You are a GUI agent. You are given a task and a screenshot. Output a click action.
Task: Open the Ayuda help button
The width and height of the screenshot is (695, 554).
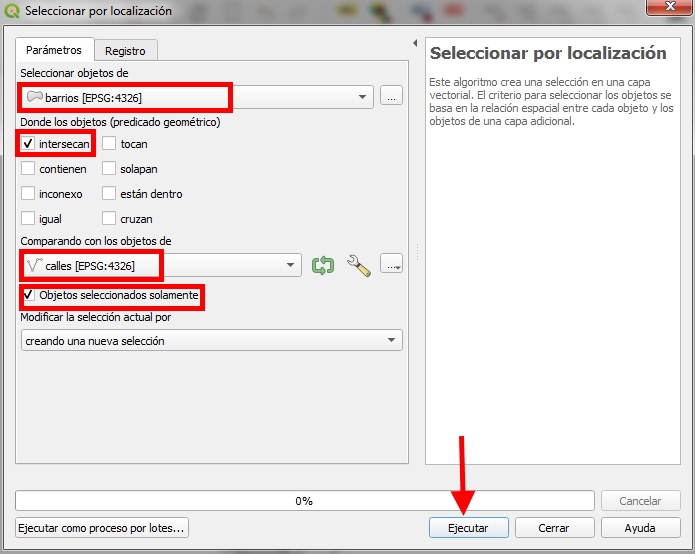pyautogui.click(x=640, y=528)
